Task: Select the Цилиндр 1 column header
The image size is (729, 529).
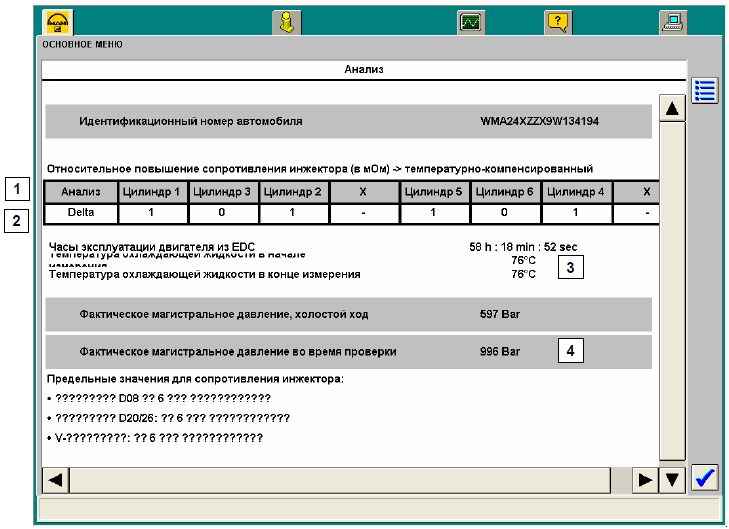Action: click(x=153, y=190)
